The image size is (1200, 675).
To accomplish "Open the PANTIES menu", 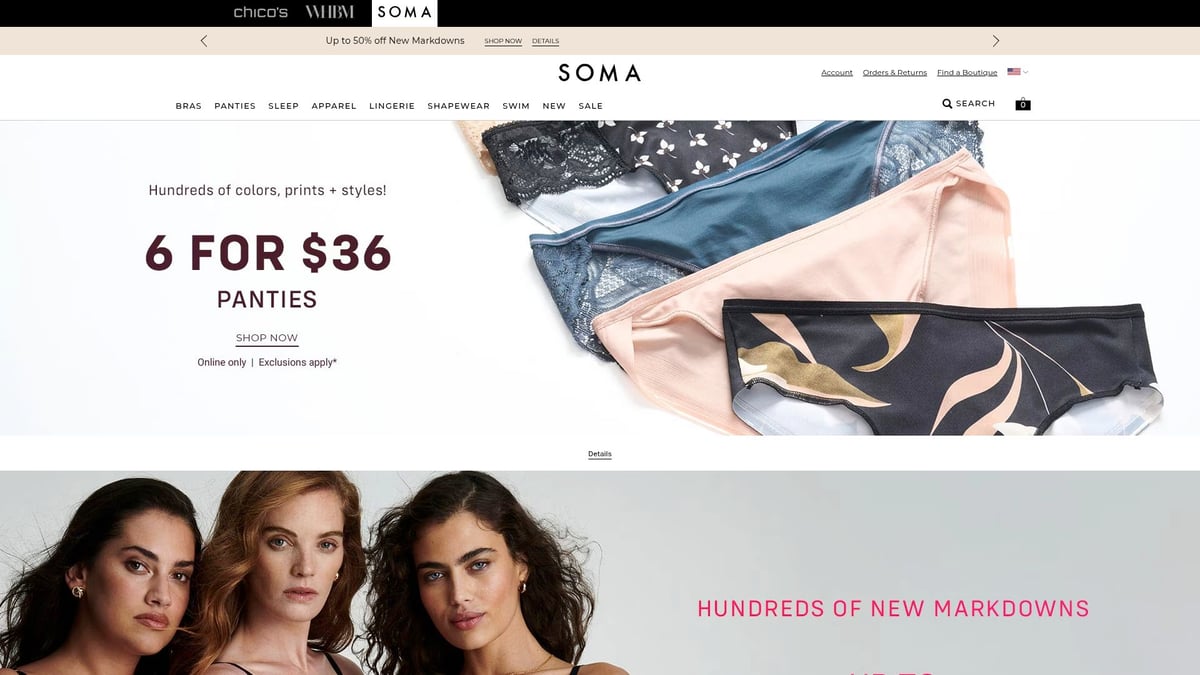I will click(x=235, y=106).
